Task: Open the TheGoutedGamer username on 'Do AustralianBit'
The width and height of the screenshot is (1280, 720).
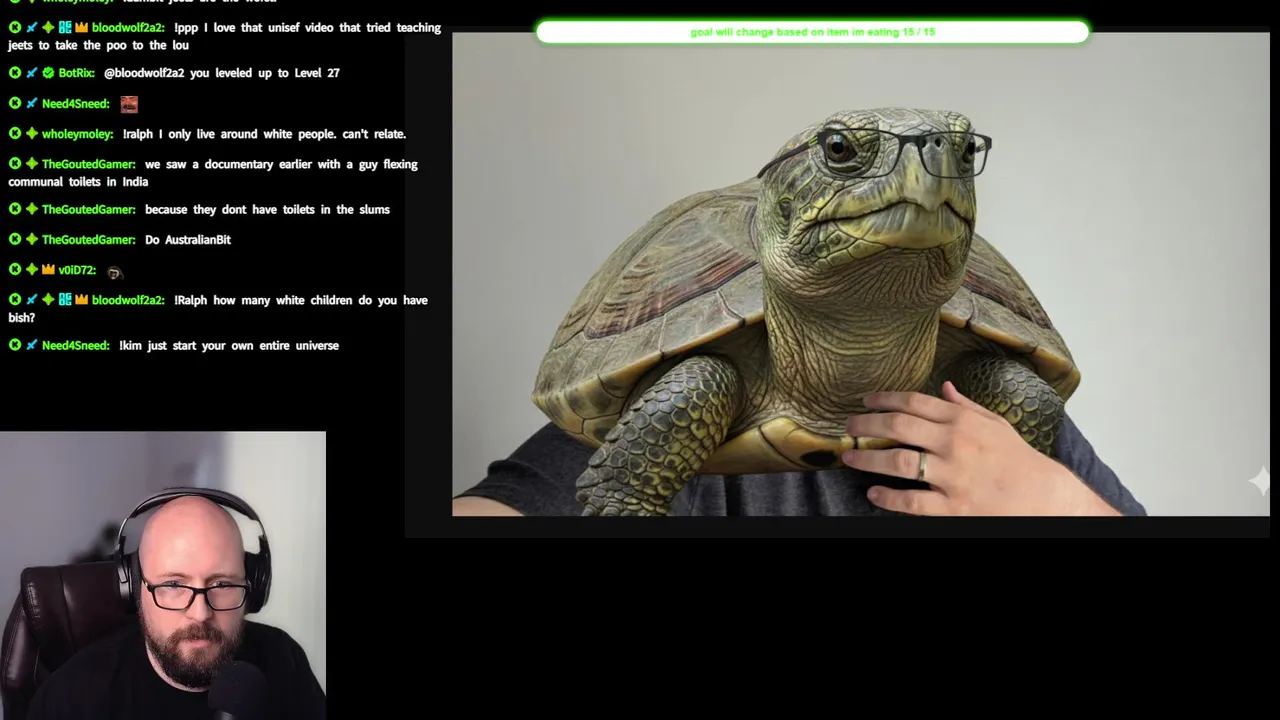Action: (89, 240)
